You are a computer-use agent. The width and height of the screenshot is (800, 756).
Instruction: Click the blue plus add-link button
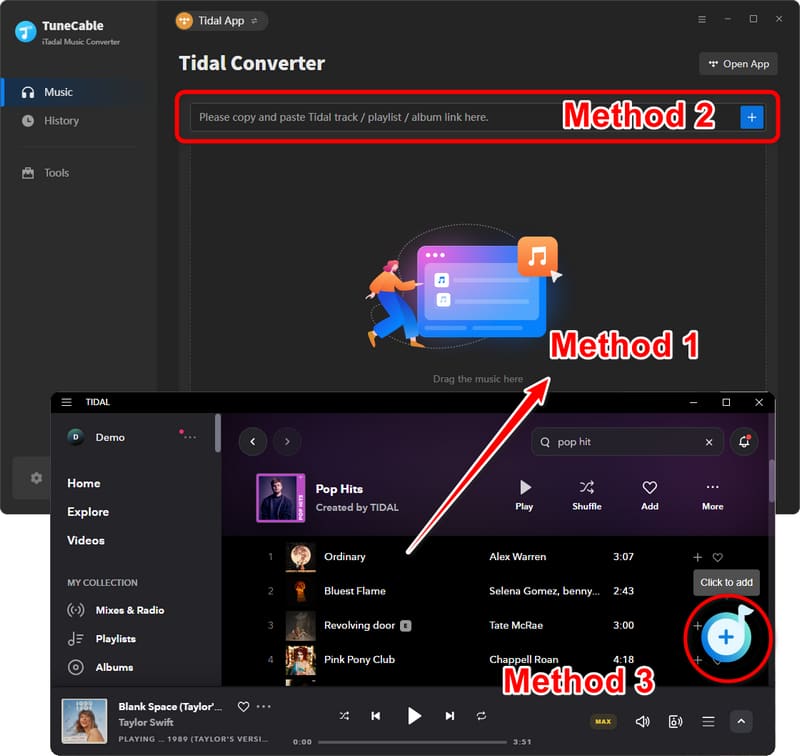752,117
